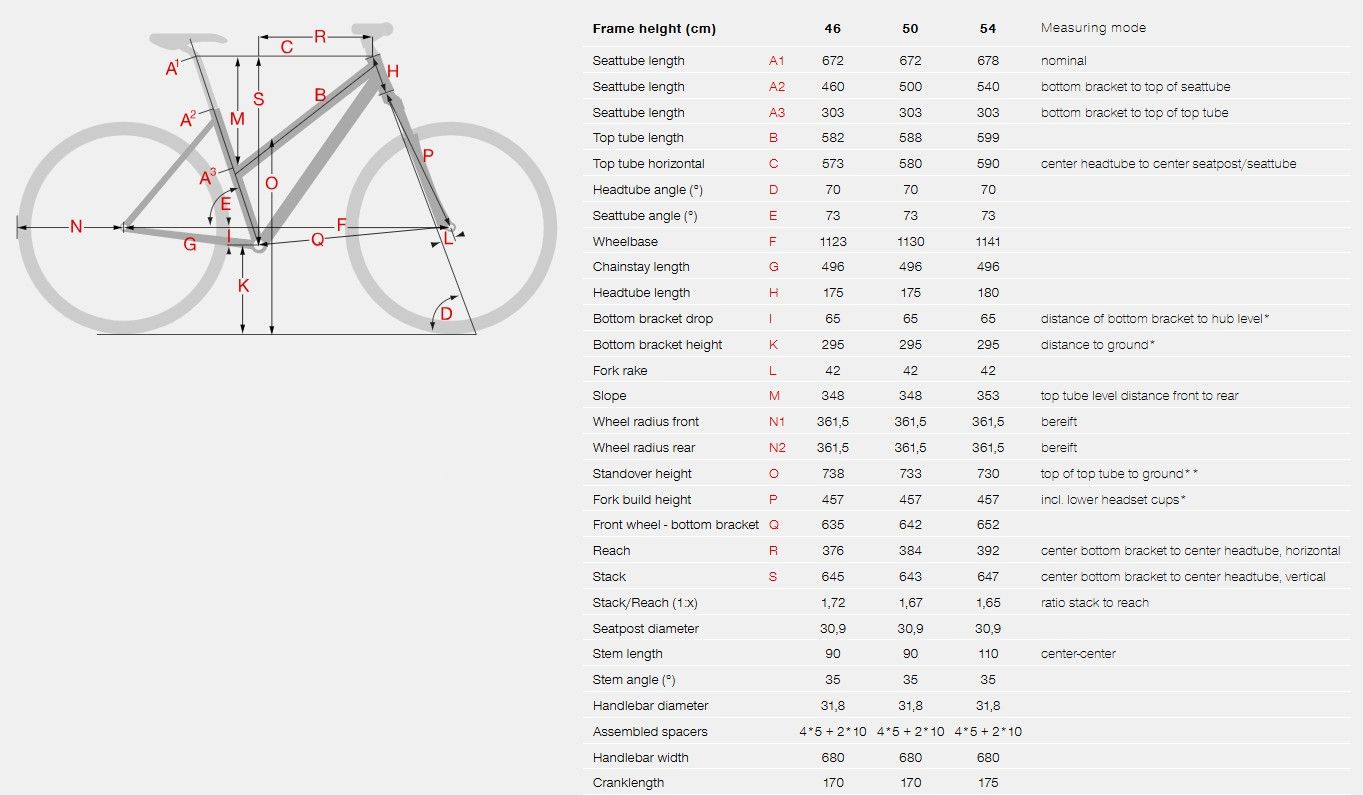
Task: Click the Wheelbase row label
Action: (625, 241)
